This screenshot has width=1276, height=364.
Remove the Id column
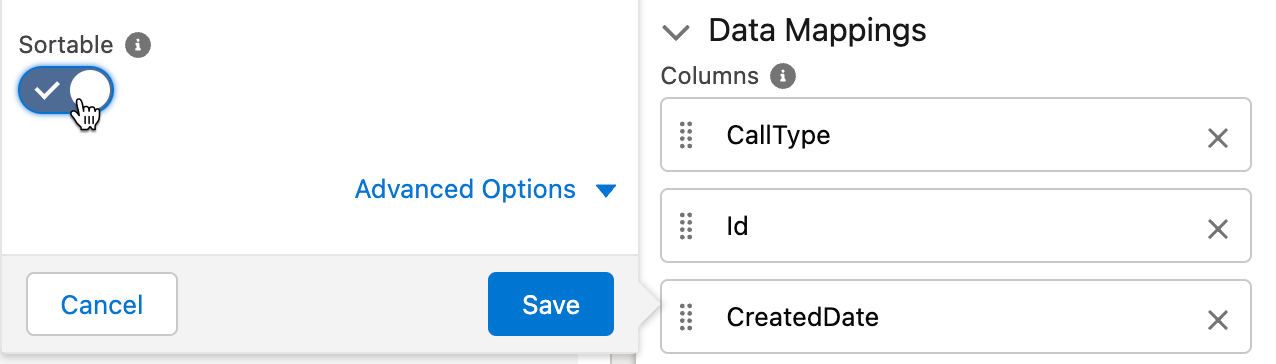tap(1217, 229)
